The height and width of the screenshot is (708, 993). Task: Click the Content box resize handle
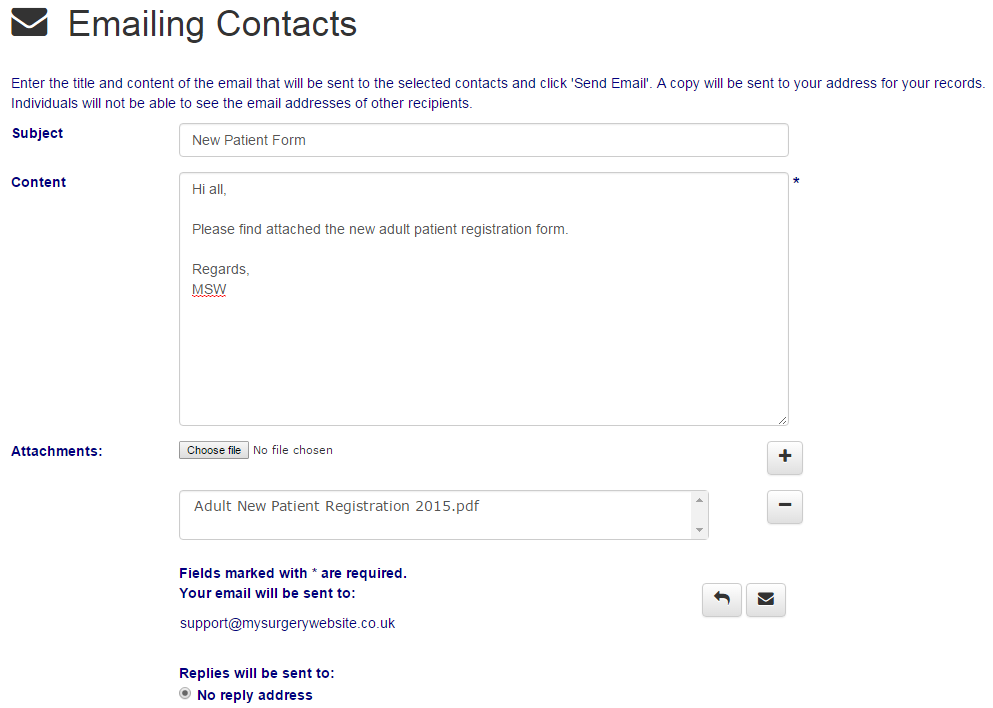pos(782,420)
